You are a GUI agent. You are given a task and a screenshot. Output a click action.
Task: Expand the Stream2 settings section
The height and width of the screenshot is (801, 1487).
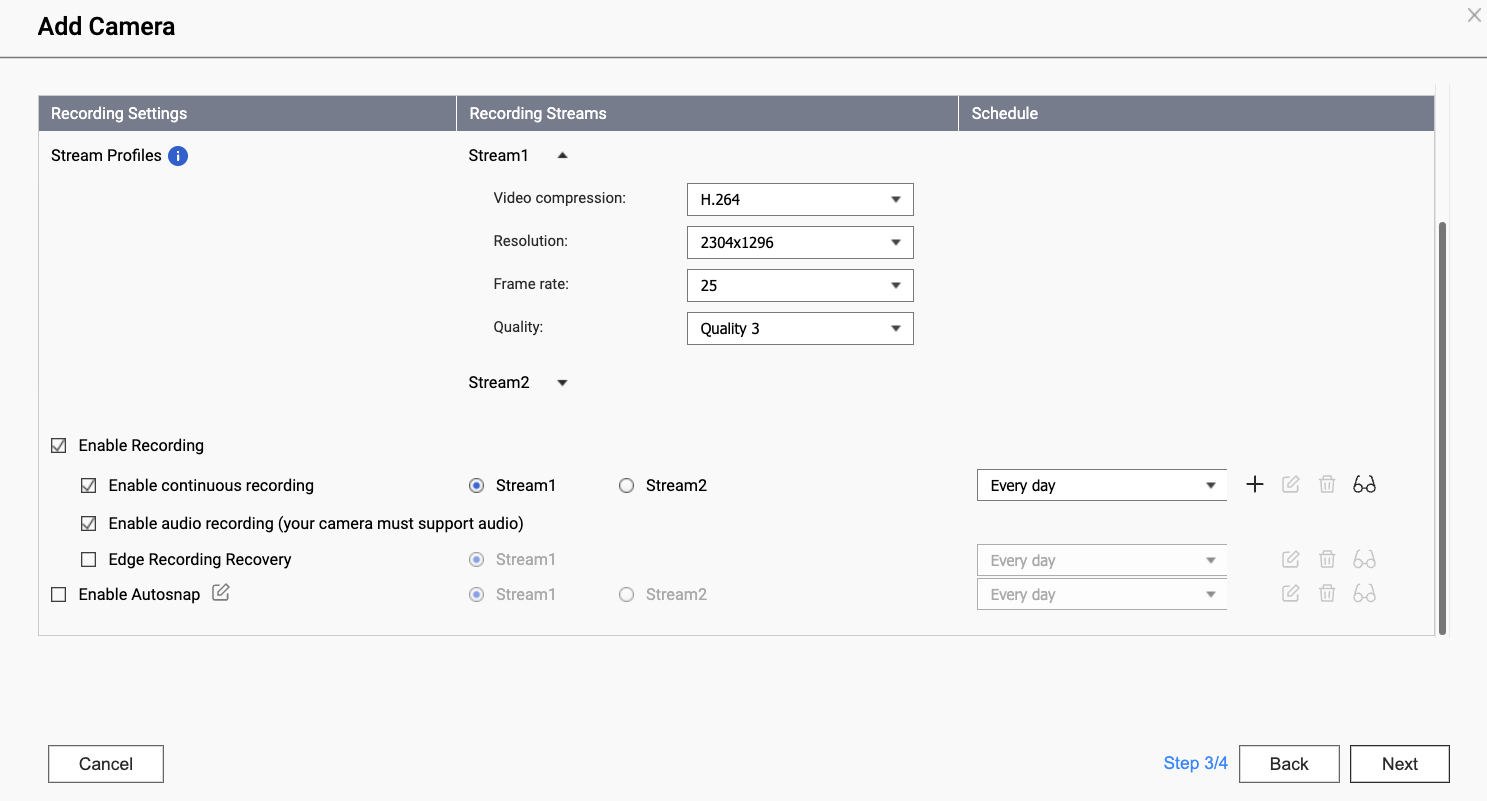[562, 383]
